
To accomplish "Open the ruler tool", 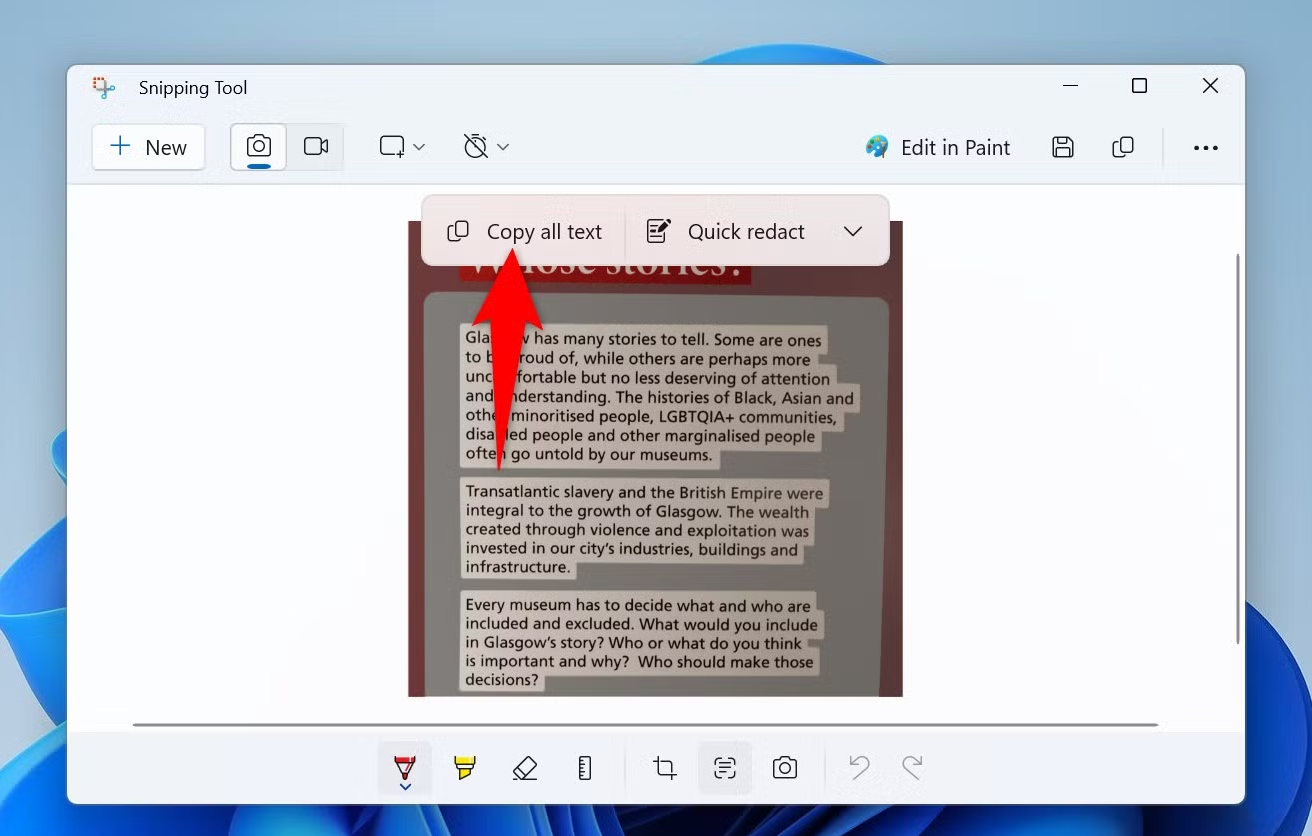I will tap(585, 767).
